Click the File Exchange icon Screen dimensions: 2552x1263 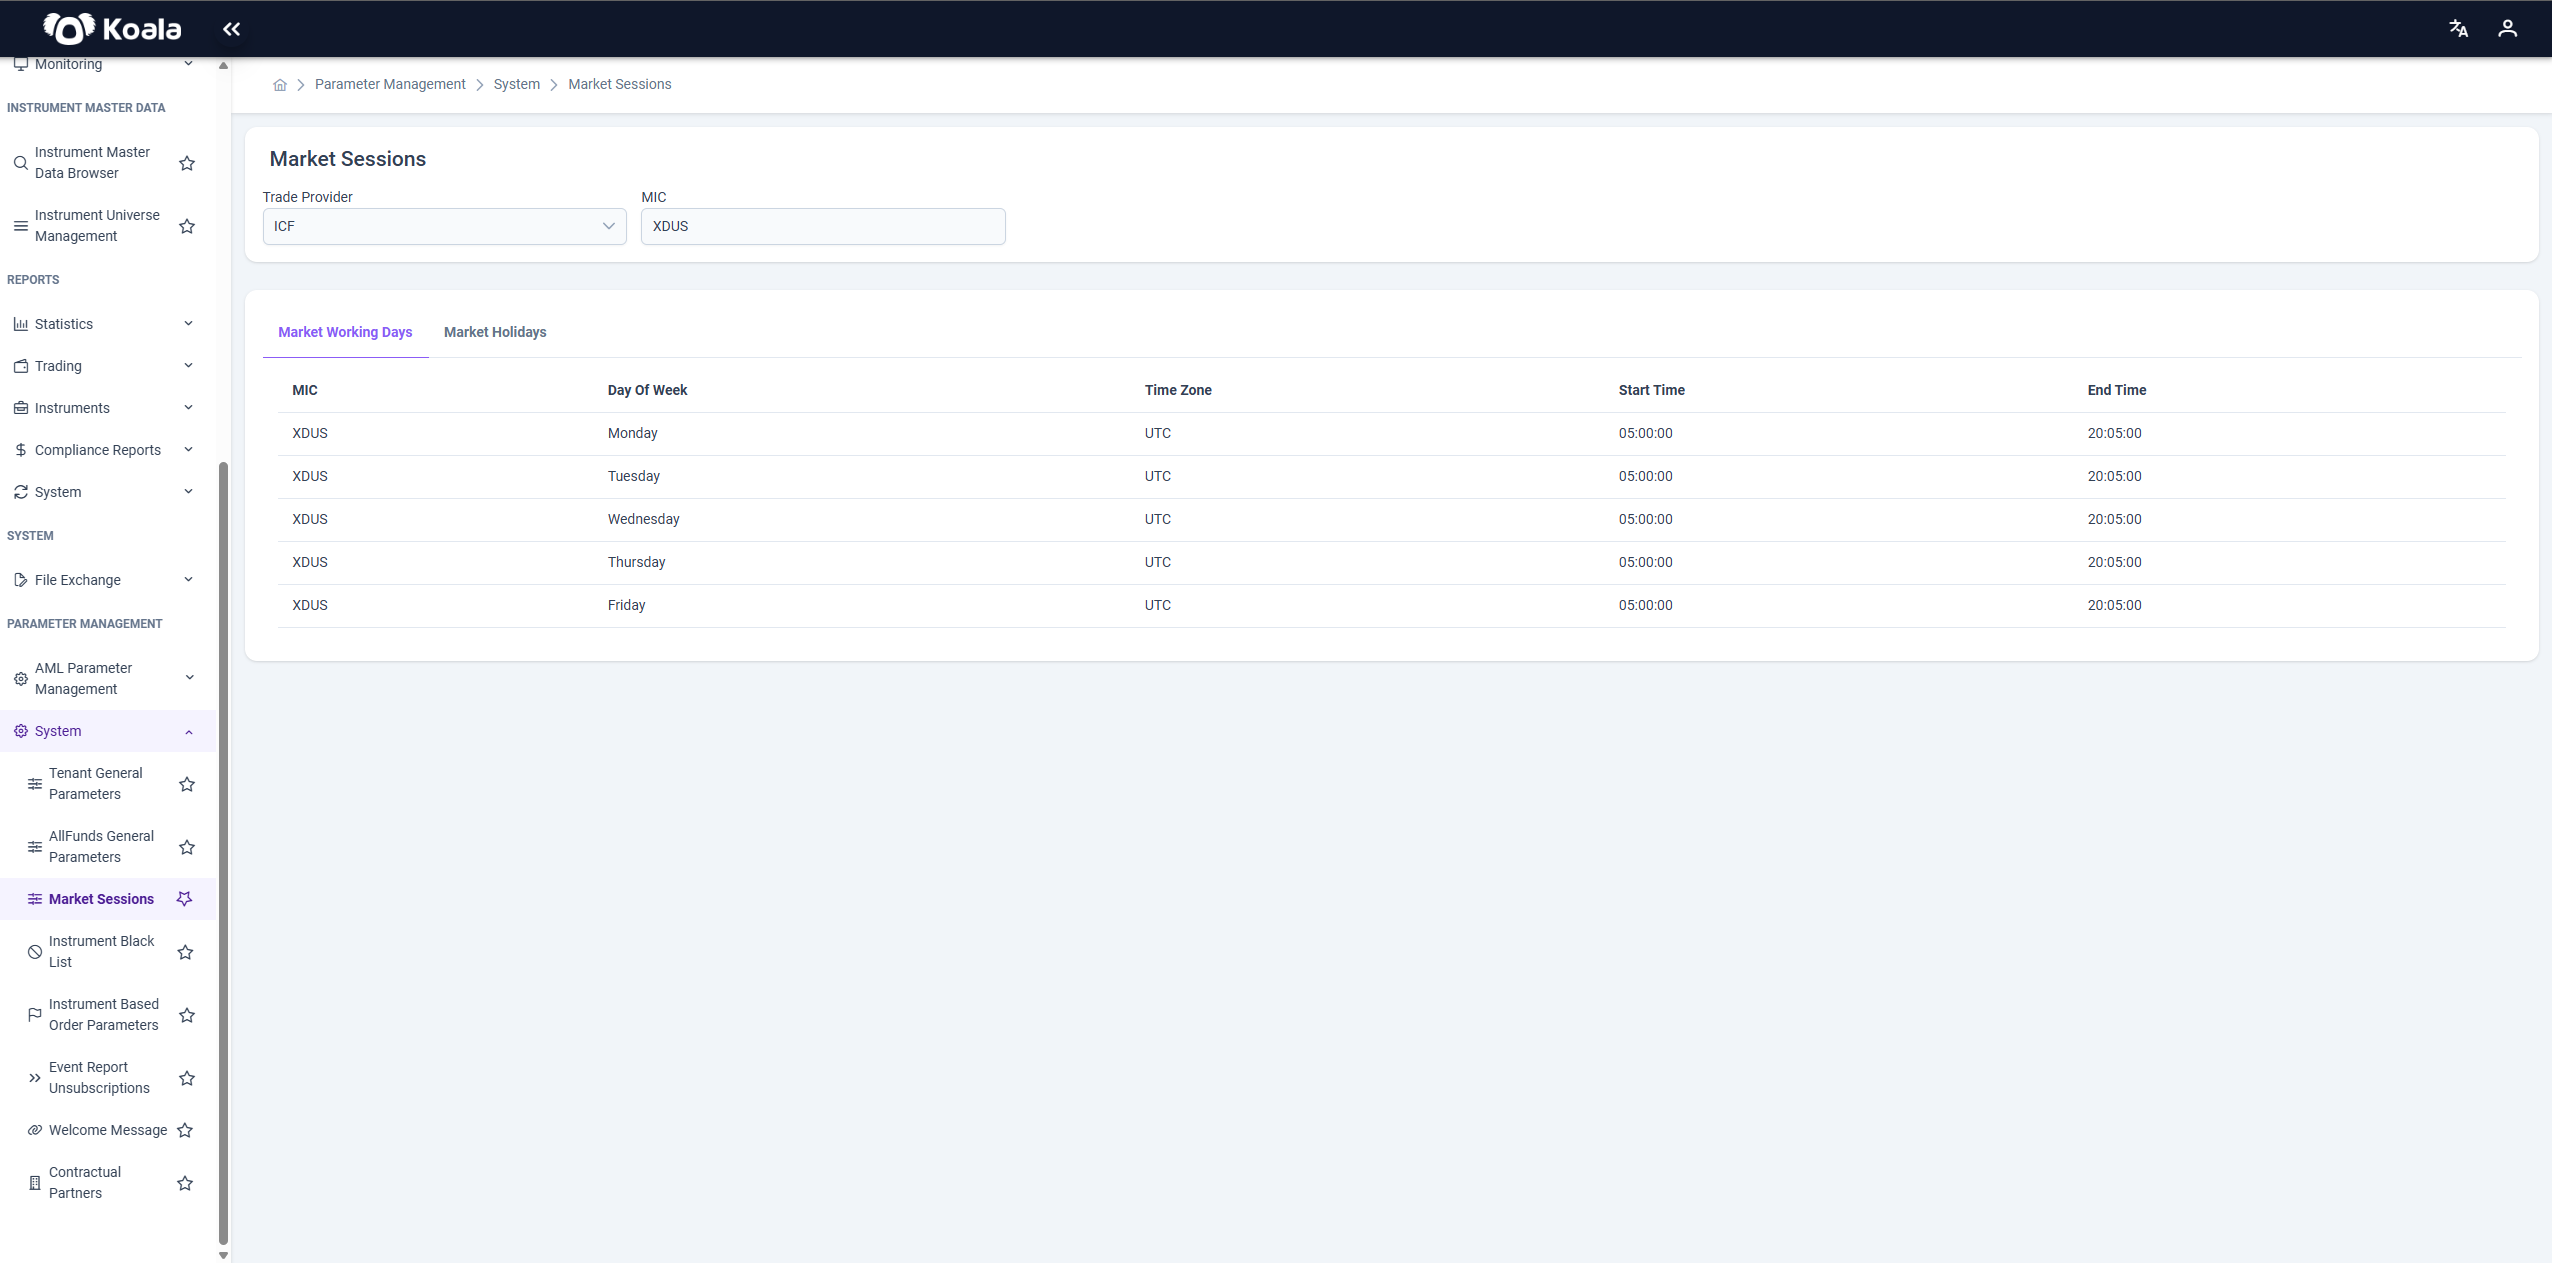20,580
